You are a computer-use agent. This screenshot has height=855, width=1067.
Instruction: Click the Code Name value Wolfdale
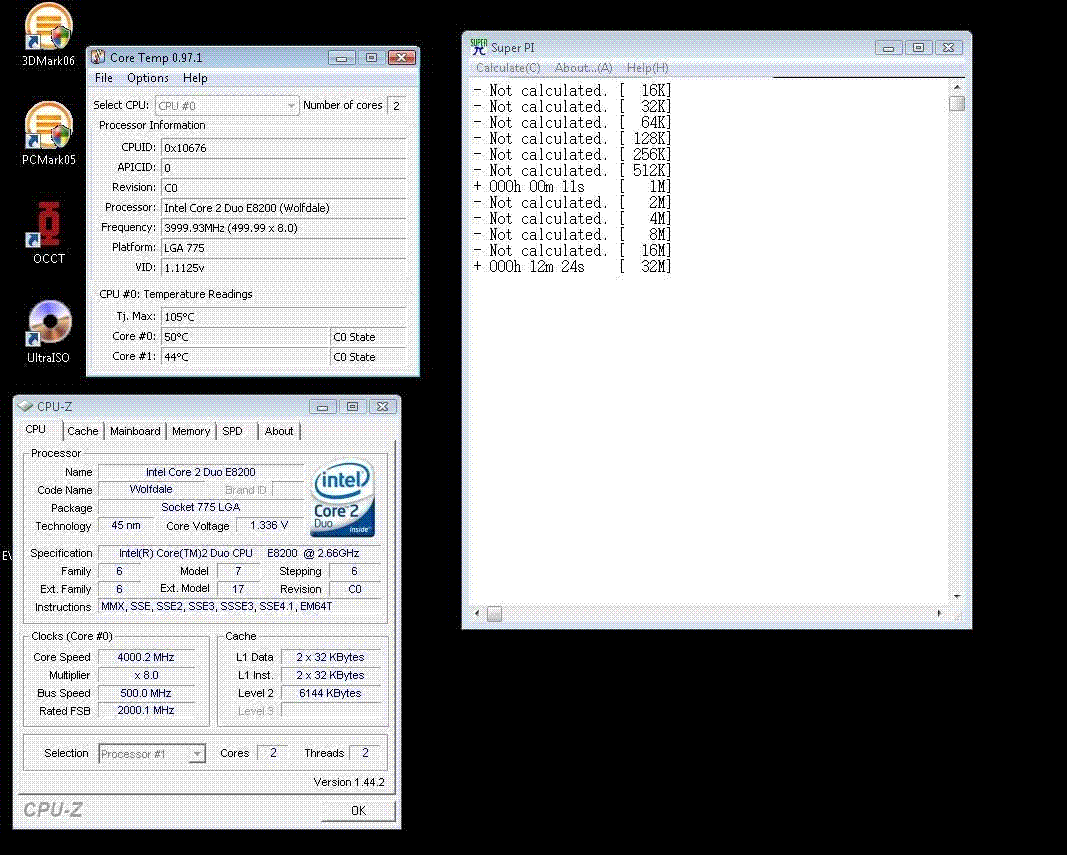(x=150, y=489)
